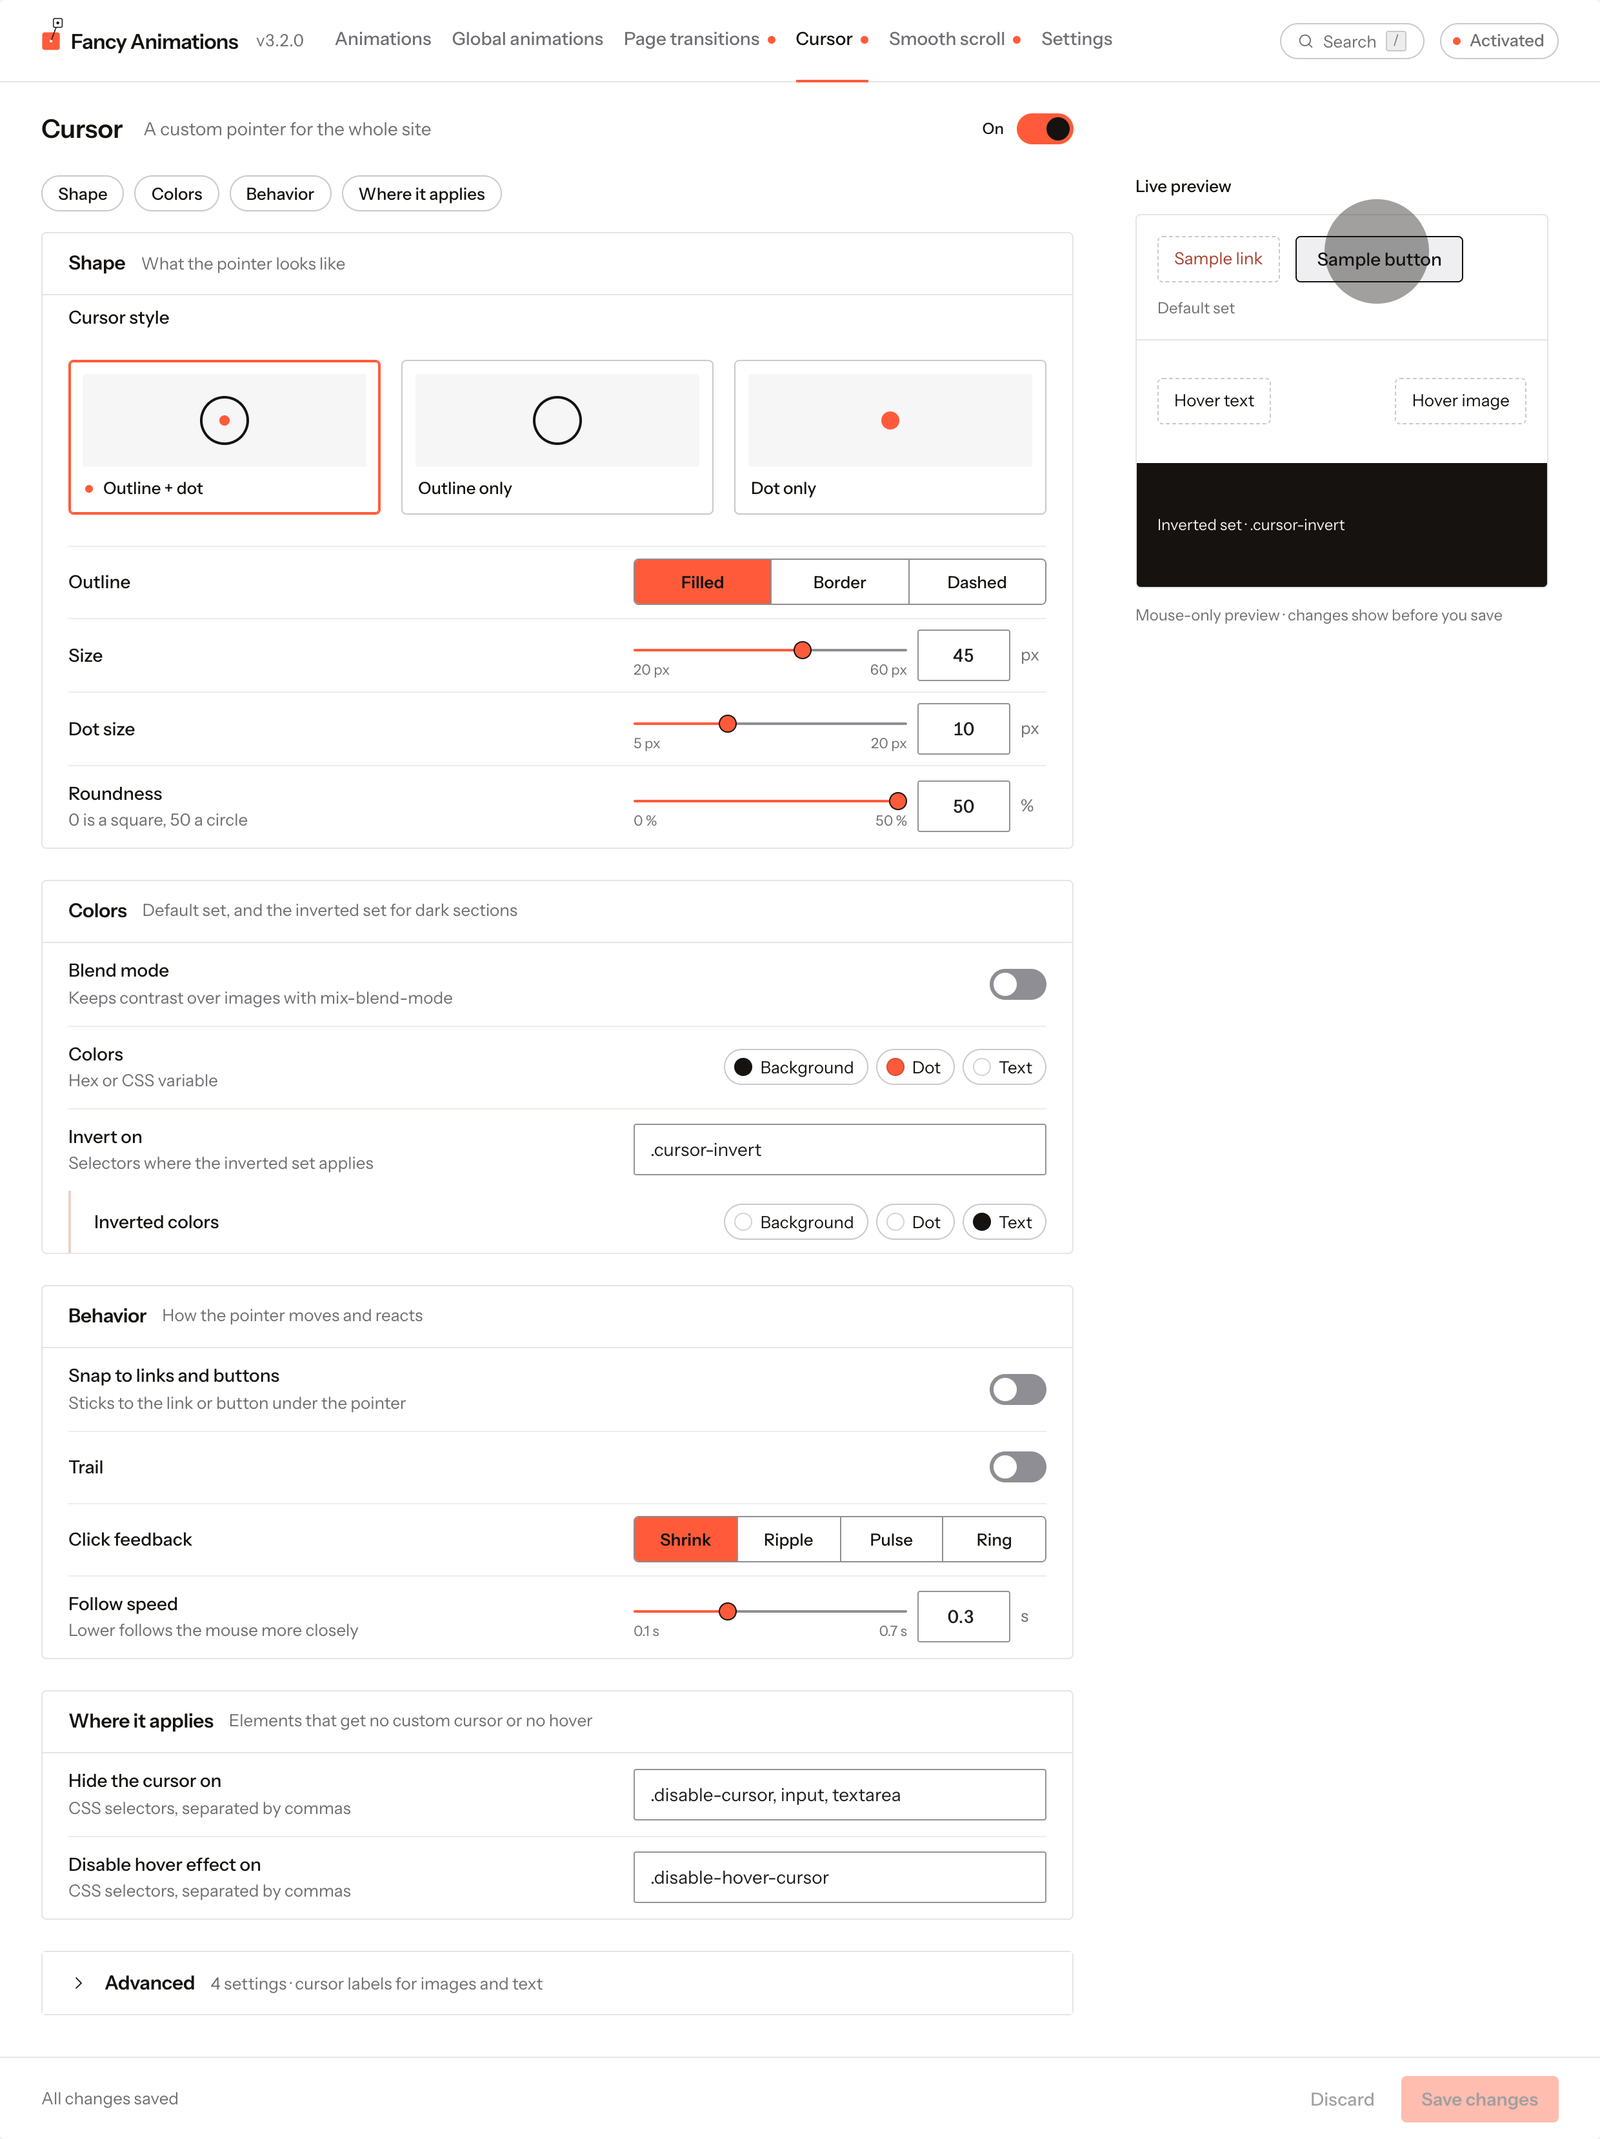This screenshot has width=1600, height=2139.
Task: Click the Save changes button
Action: pos(1479,2099)
